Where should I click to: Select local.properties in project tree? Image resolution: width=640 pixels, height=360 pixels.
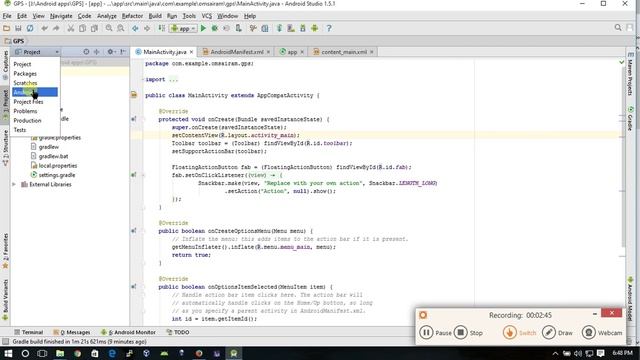[53, 166]
